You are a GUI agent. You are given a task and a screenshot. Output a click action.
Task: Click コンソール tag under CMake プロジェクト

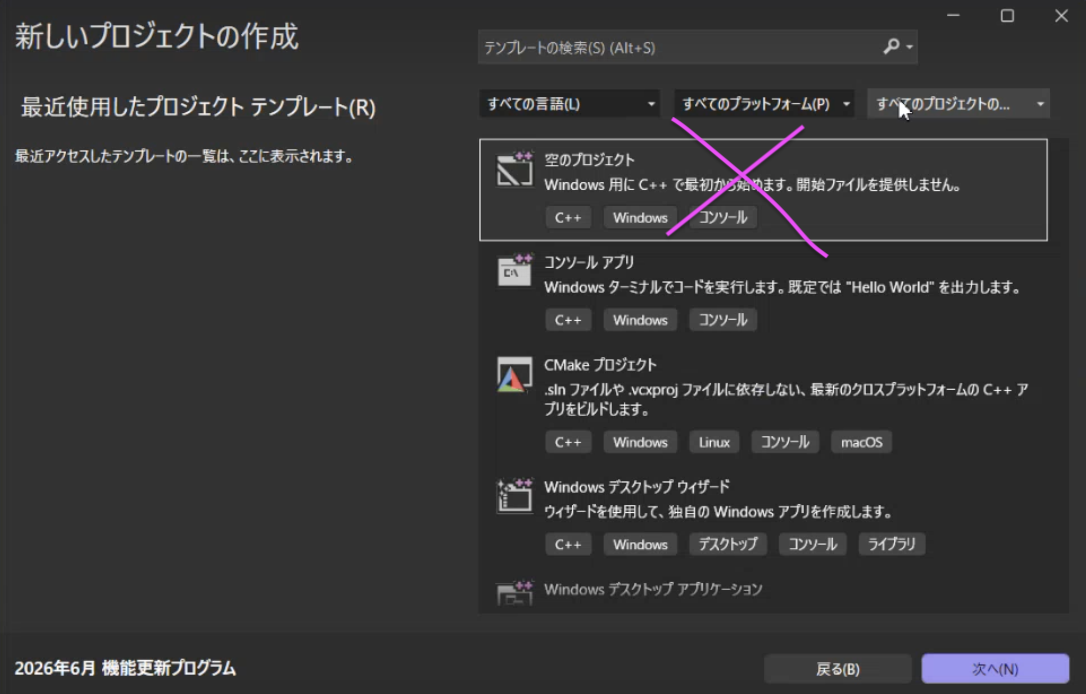(x=785, y=442)
